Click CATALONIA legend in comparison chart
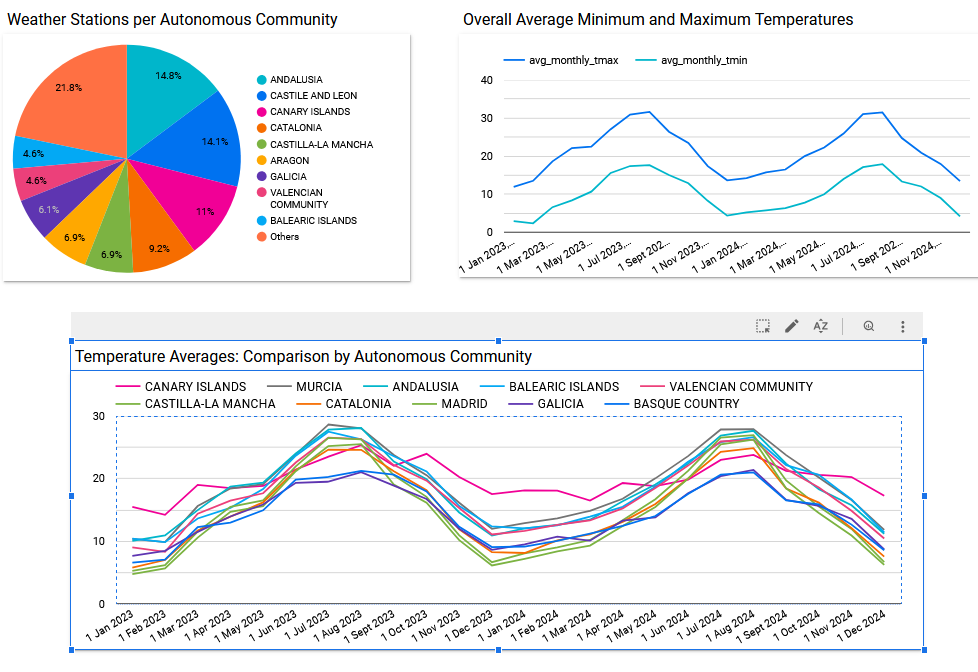Screen dimensions: 978x672 [x=343, y=404]
